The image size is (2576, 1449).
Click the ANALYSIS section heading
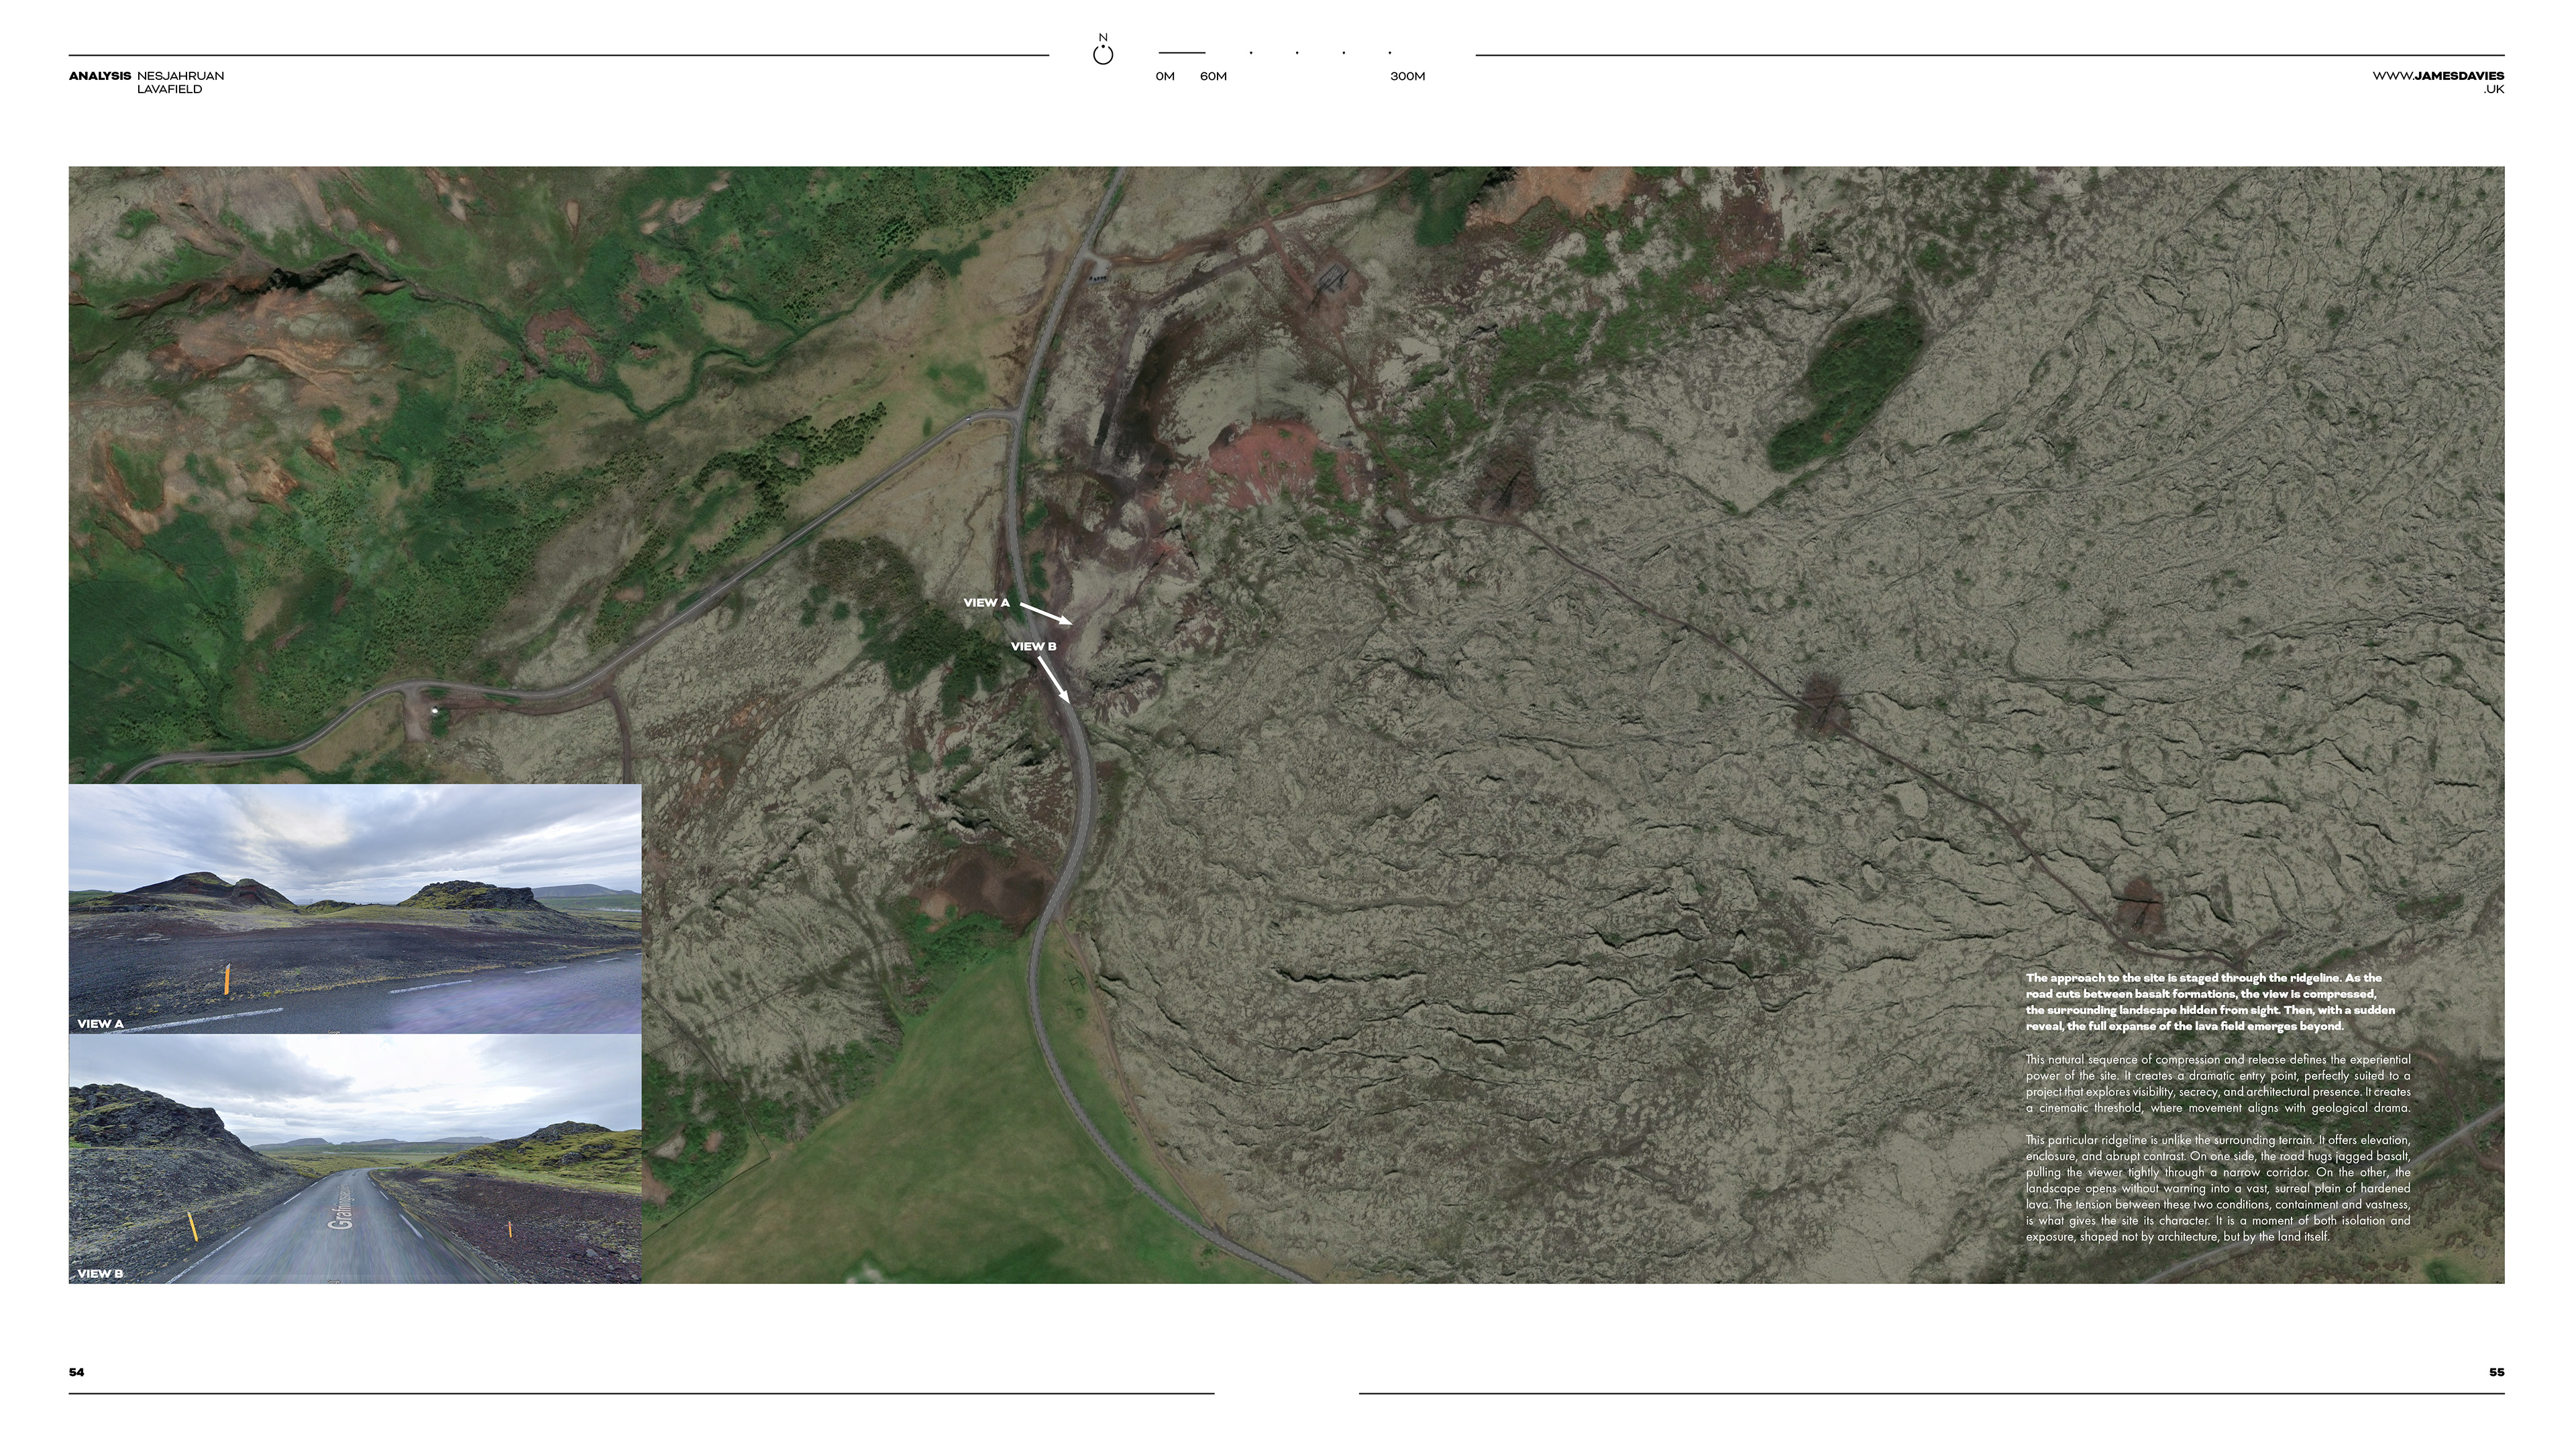[99, 76]
